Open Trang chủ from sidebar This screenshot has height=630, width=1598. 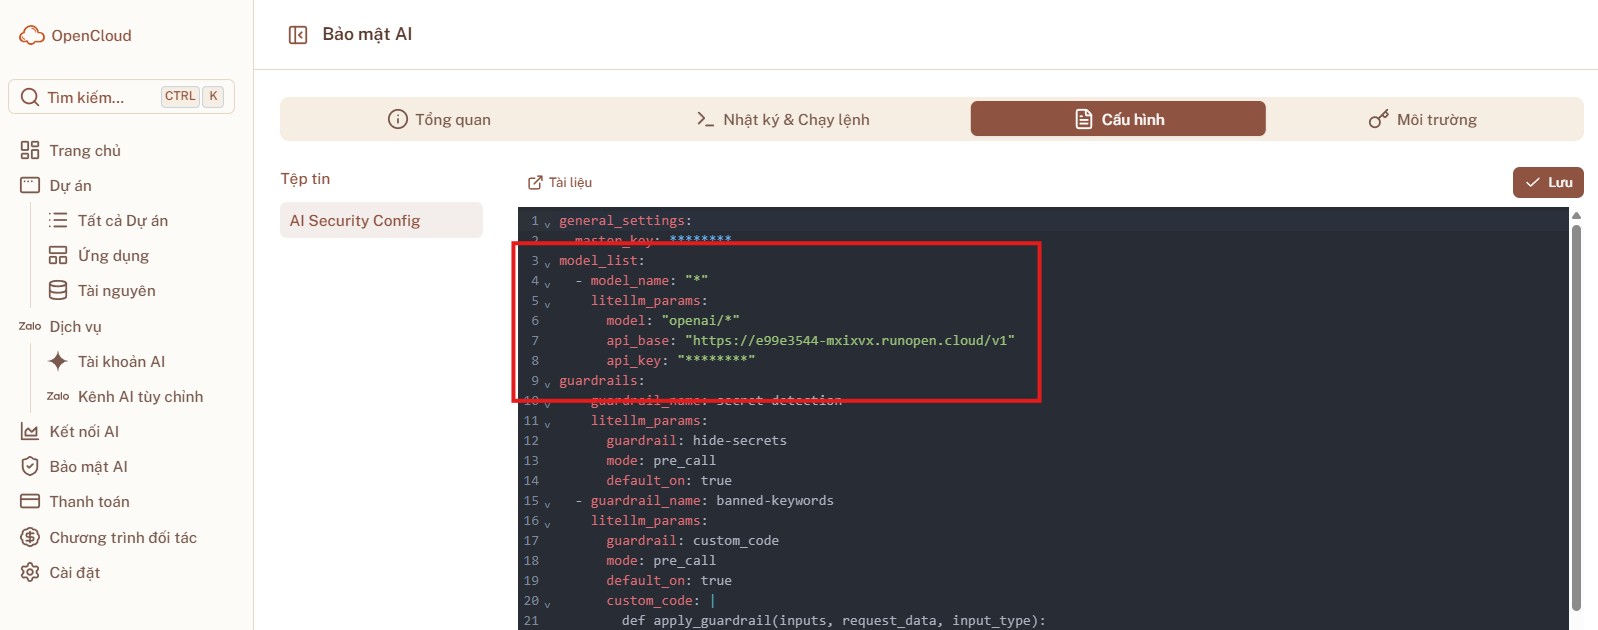point(85,151)
